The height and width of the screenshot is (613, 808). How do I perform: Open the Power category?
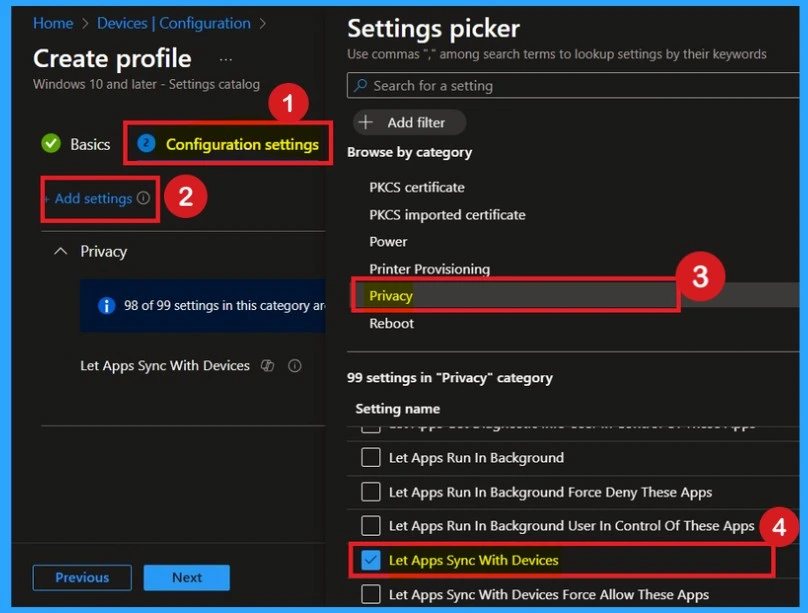coord(388,241)
